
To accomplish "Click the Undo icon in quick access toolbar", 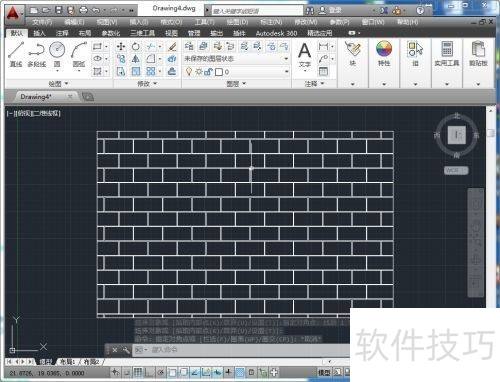I will click(x=96, y=10).
